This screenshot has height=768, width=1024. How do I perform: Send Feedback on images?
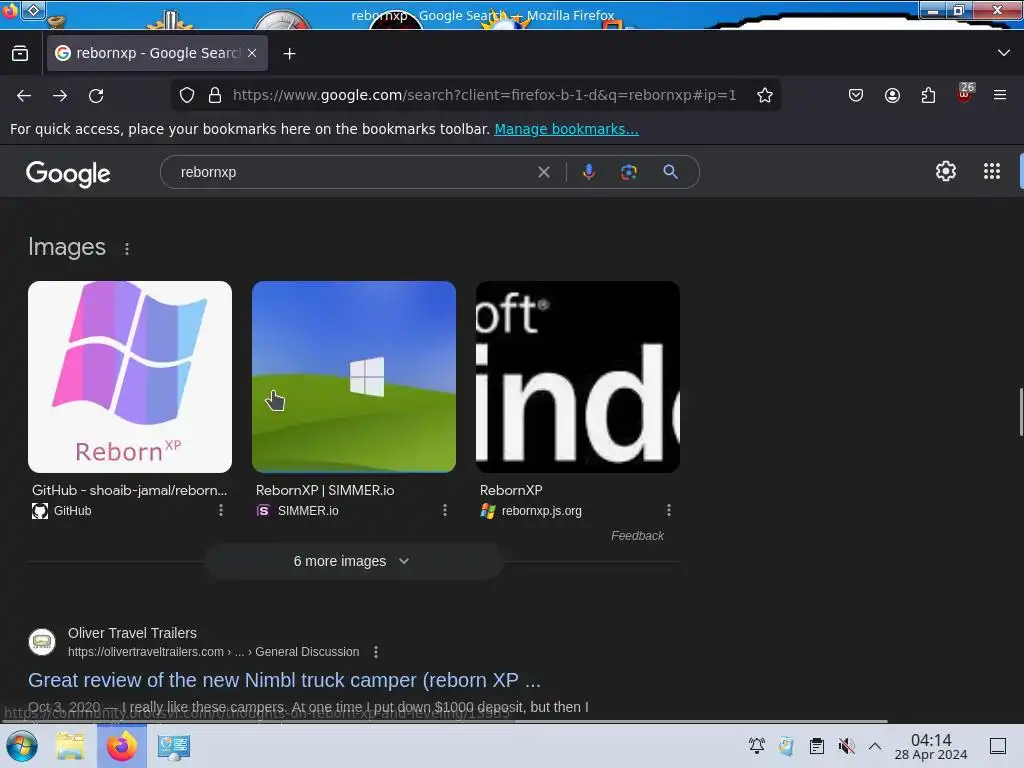click(637, 536)
